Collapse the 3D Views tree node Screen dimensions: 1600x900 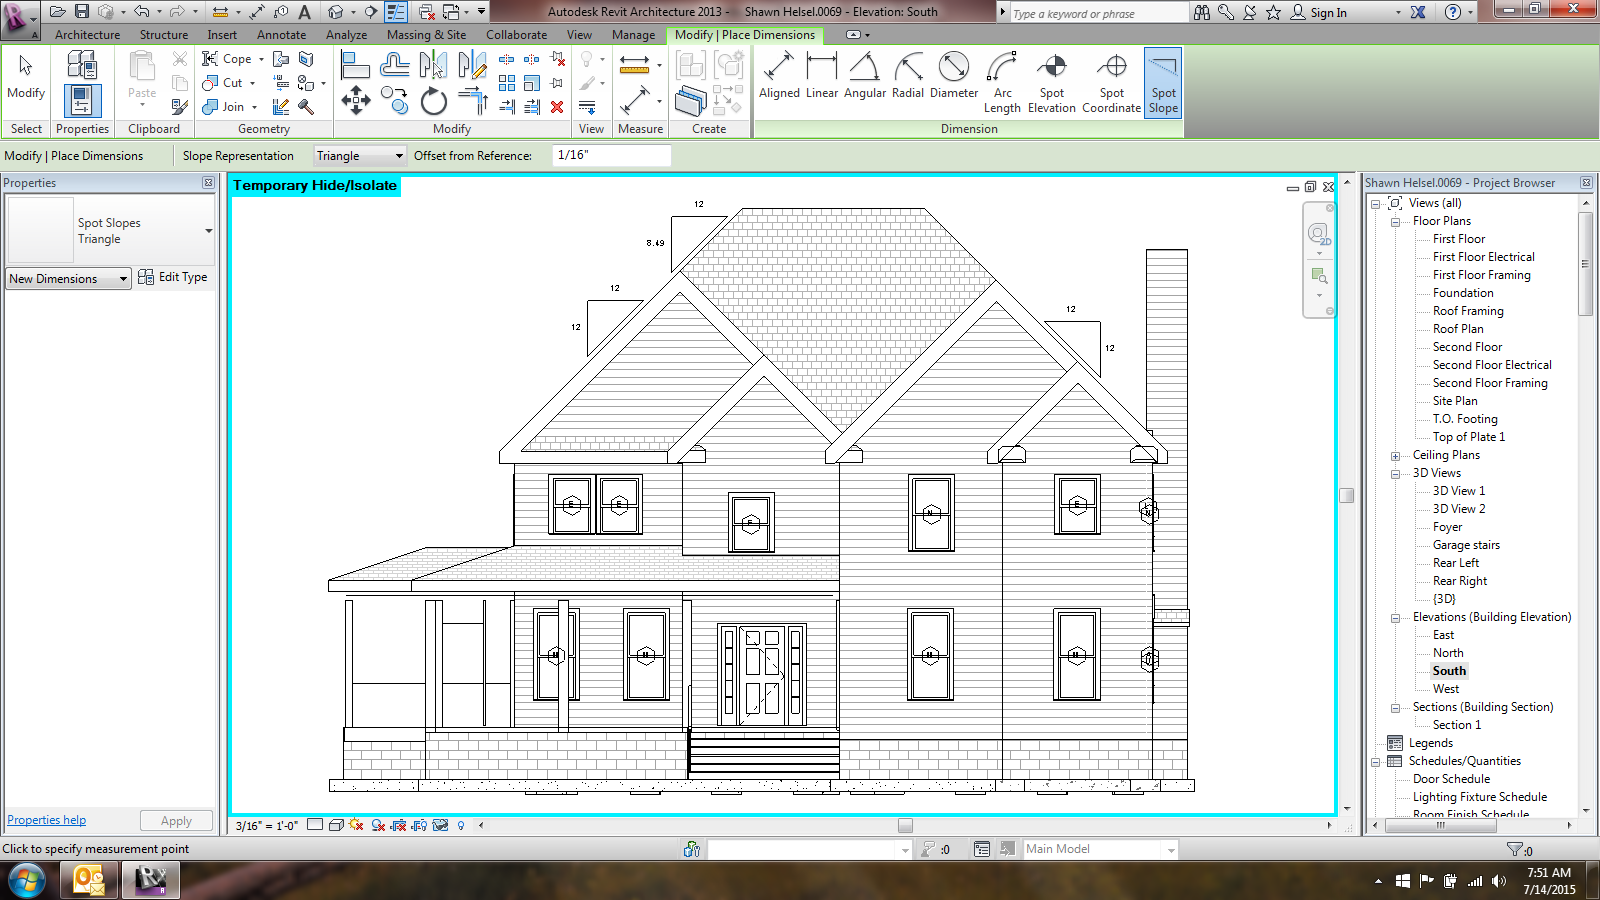click(x=1396, y=474)
